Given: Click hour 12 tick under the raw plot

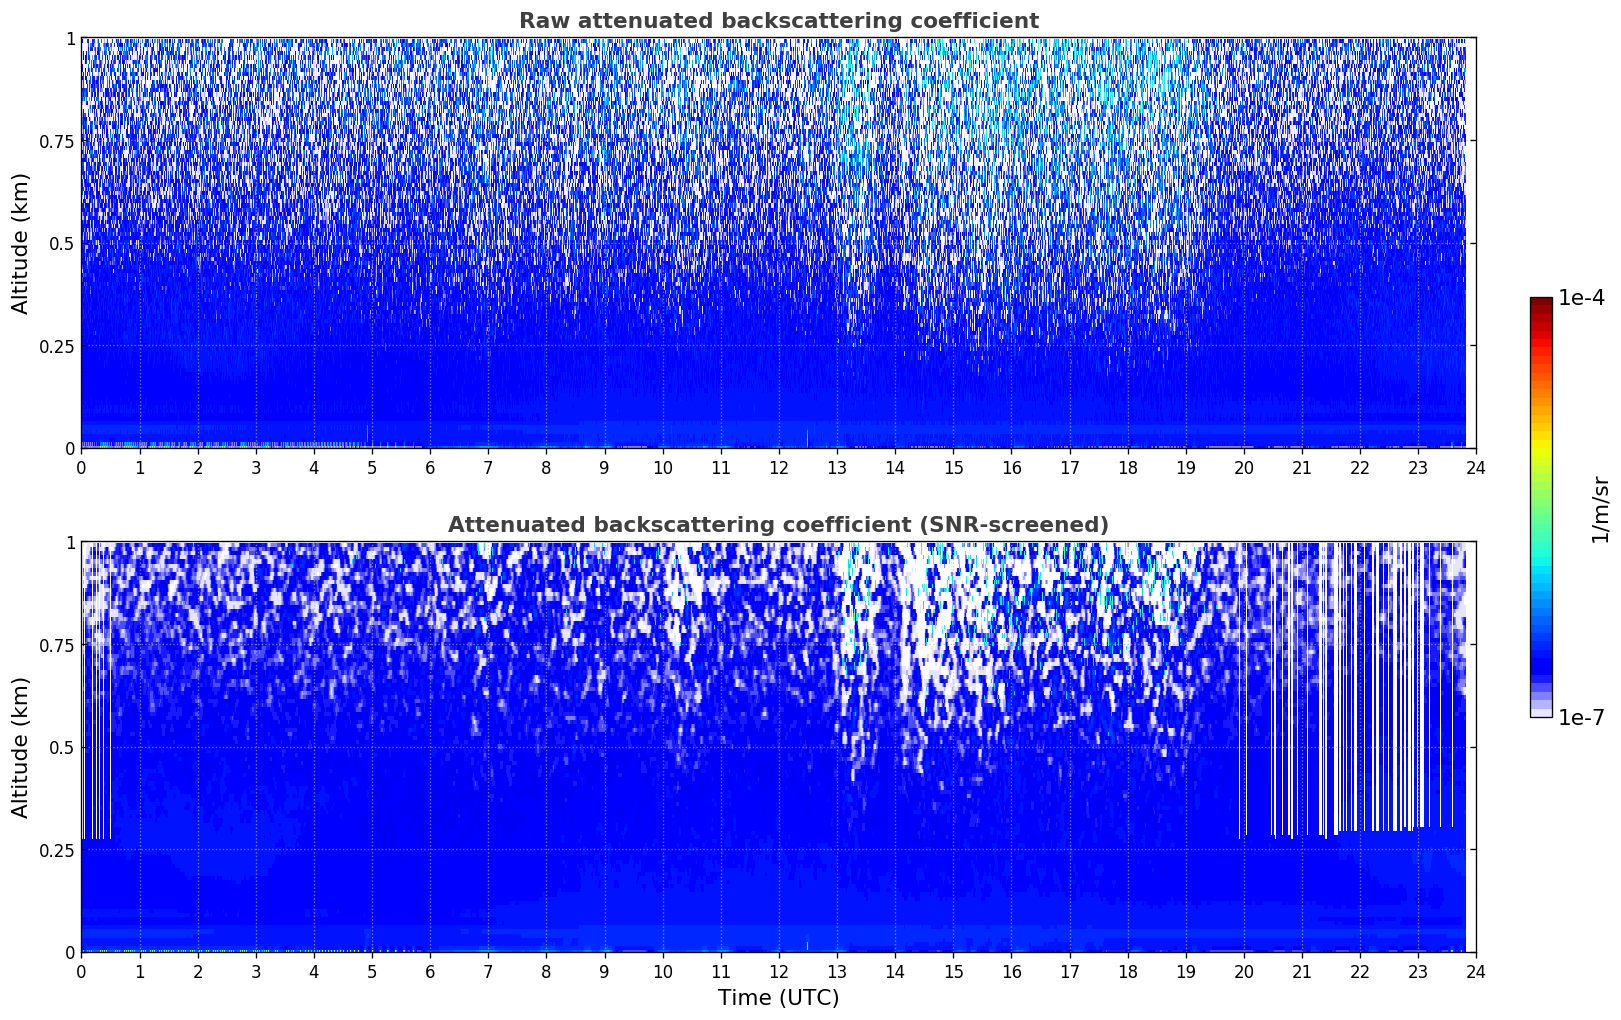Looking at the screenshot, I should (779, 467).
